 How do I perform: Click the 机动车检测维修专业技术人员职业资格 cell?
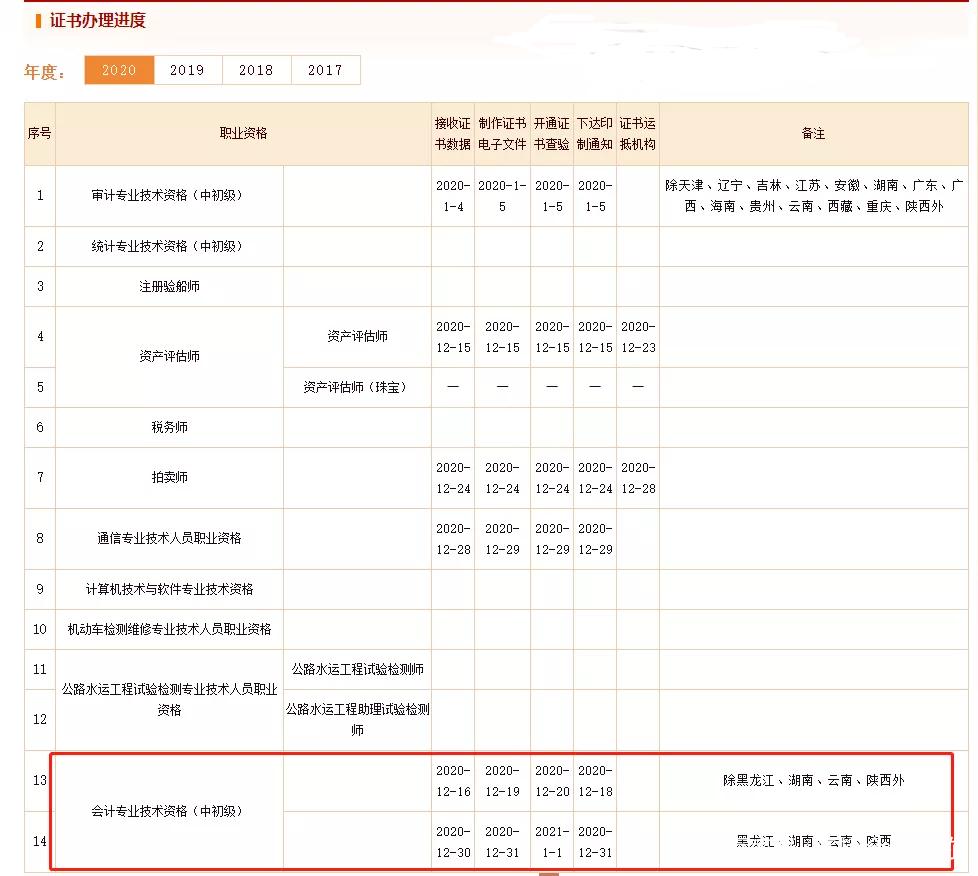pos(169,629)
